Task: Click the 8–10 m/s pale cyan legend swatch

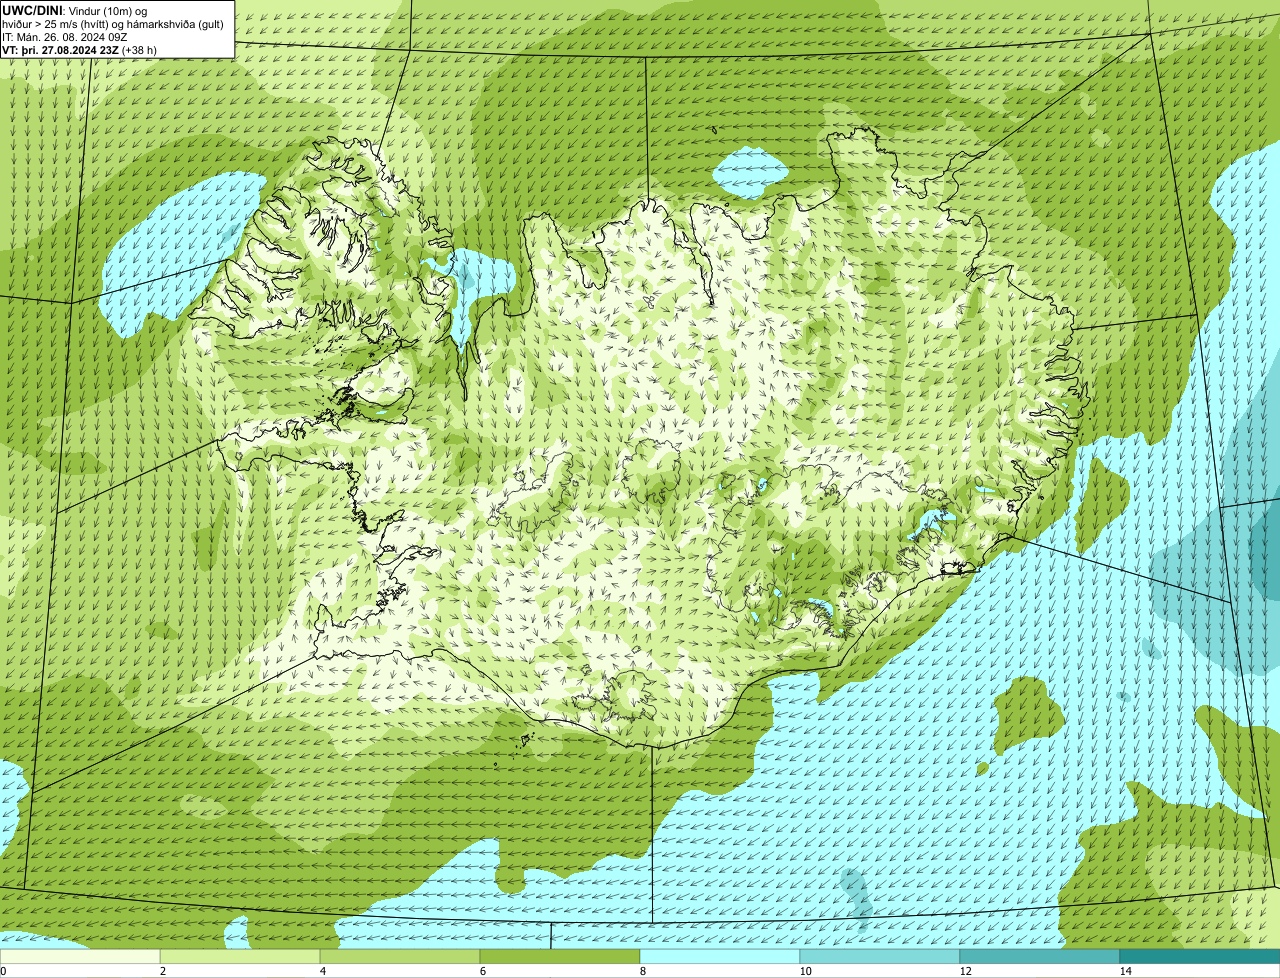Action: [720, 956]
